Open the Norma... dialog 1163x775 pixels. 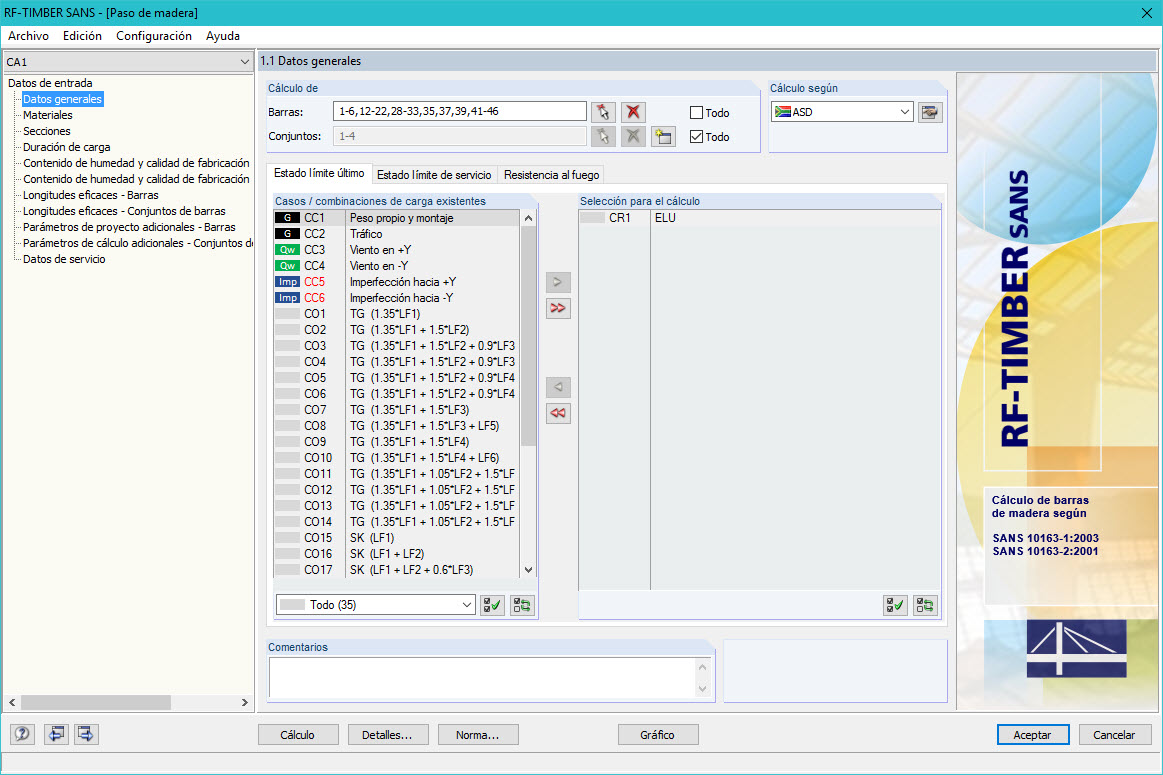(477, 734)
